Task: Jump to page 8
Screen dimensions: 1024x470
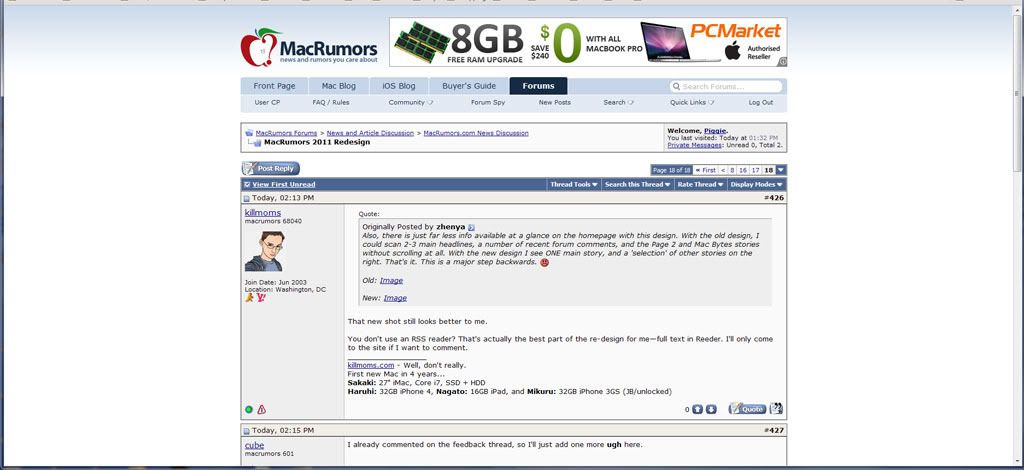Action: tap(732, 170)
